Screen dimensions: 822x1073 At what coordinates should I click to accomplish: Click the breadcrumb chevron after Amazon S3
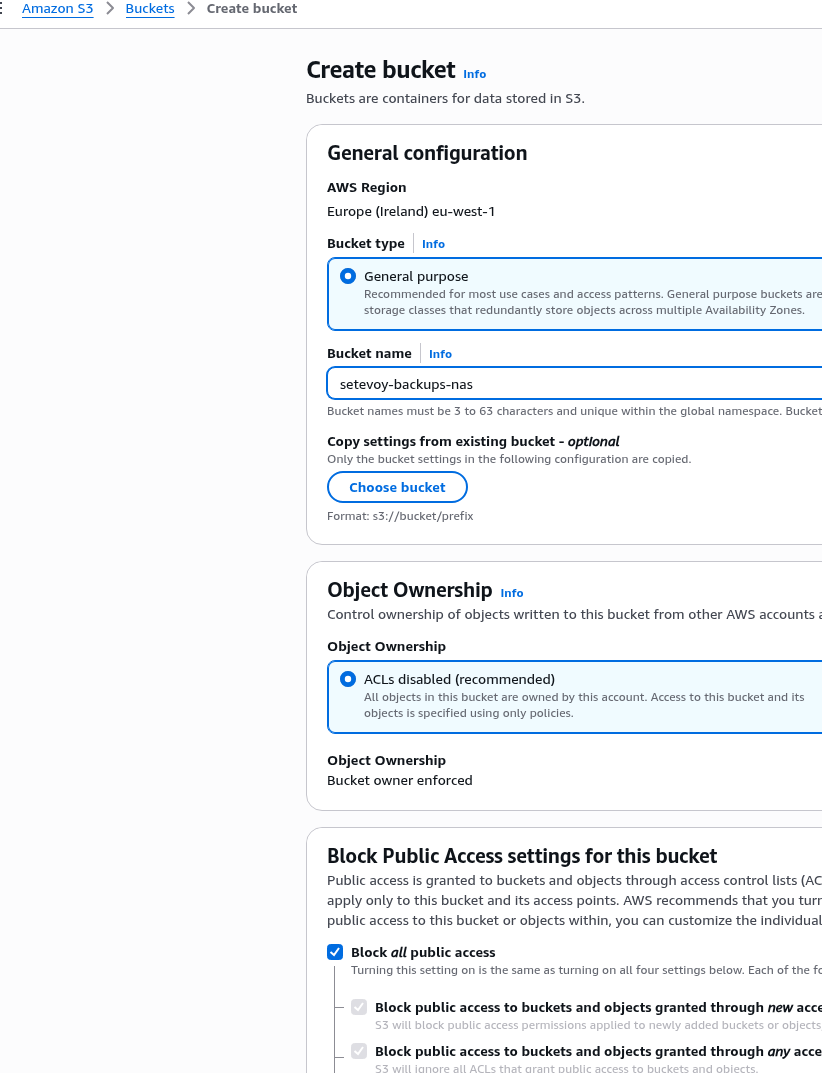tap(110, 9)
